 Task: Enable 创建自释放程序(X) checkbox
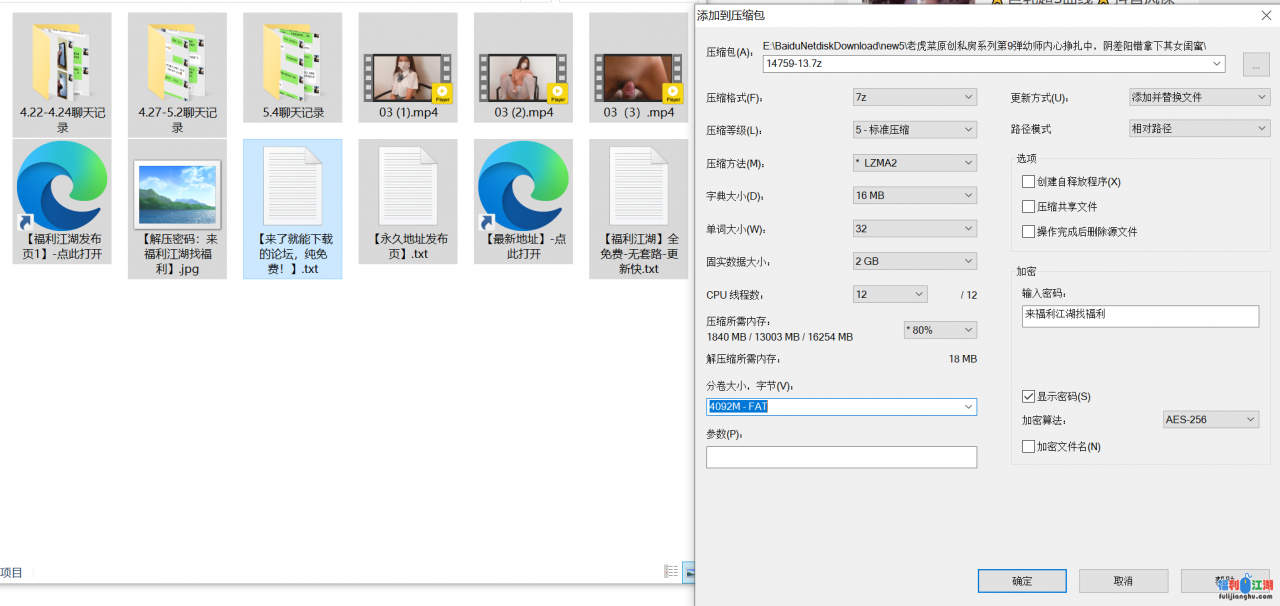pos(1029,182)
